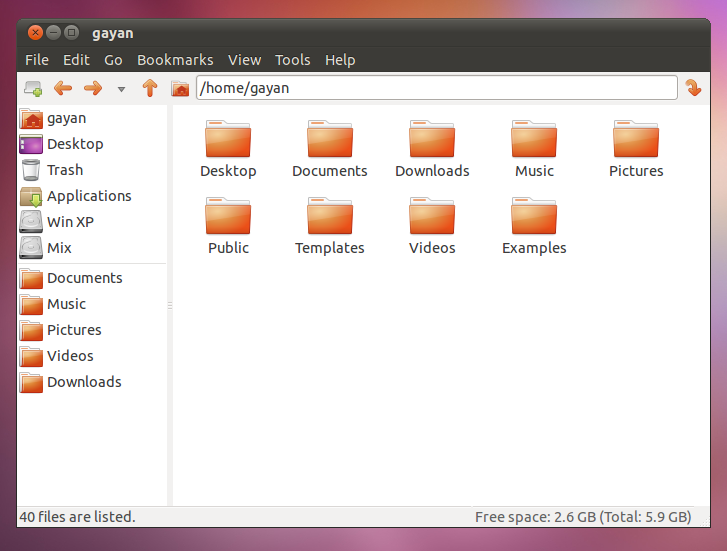
Task: Open the File menu
Action: pyautogui.click(x=36, y=60)
